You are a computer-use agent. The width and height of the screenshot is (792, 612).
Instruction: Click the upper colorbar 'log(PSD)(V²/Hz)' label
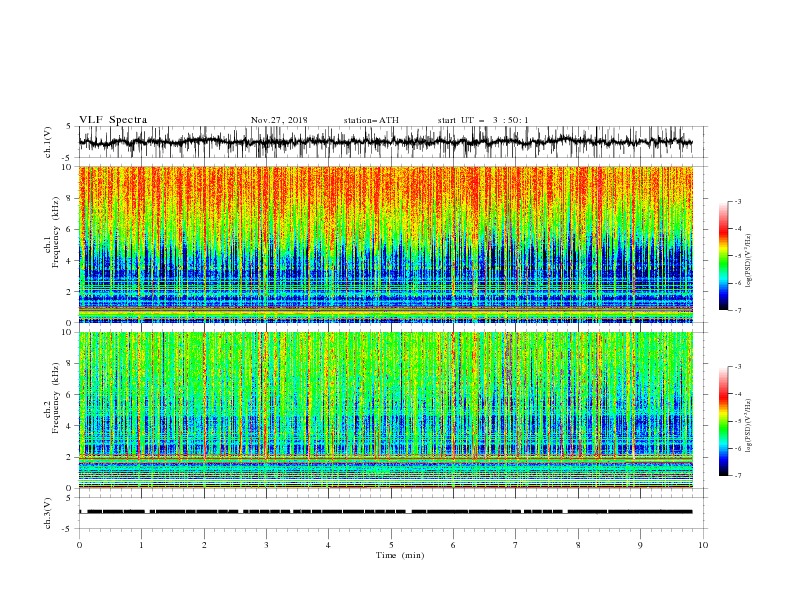(749, 261)
